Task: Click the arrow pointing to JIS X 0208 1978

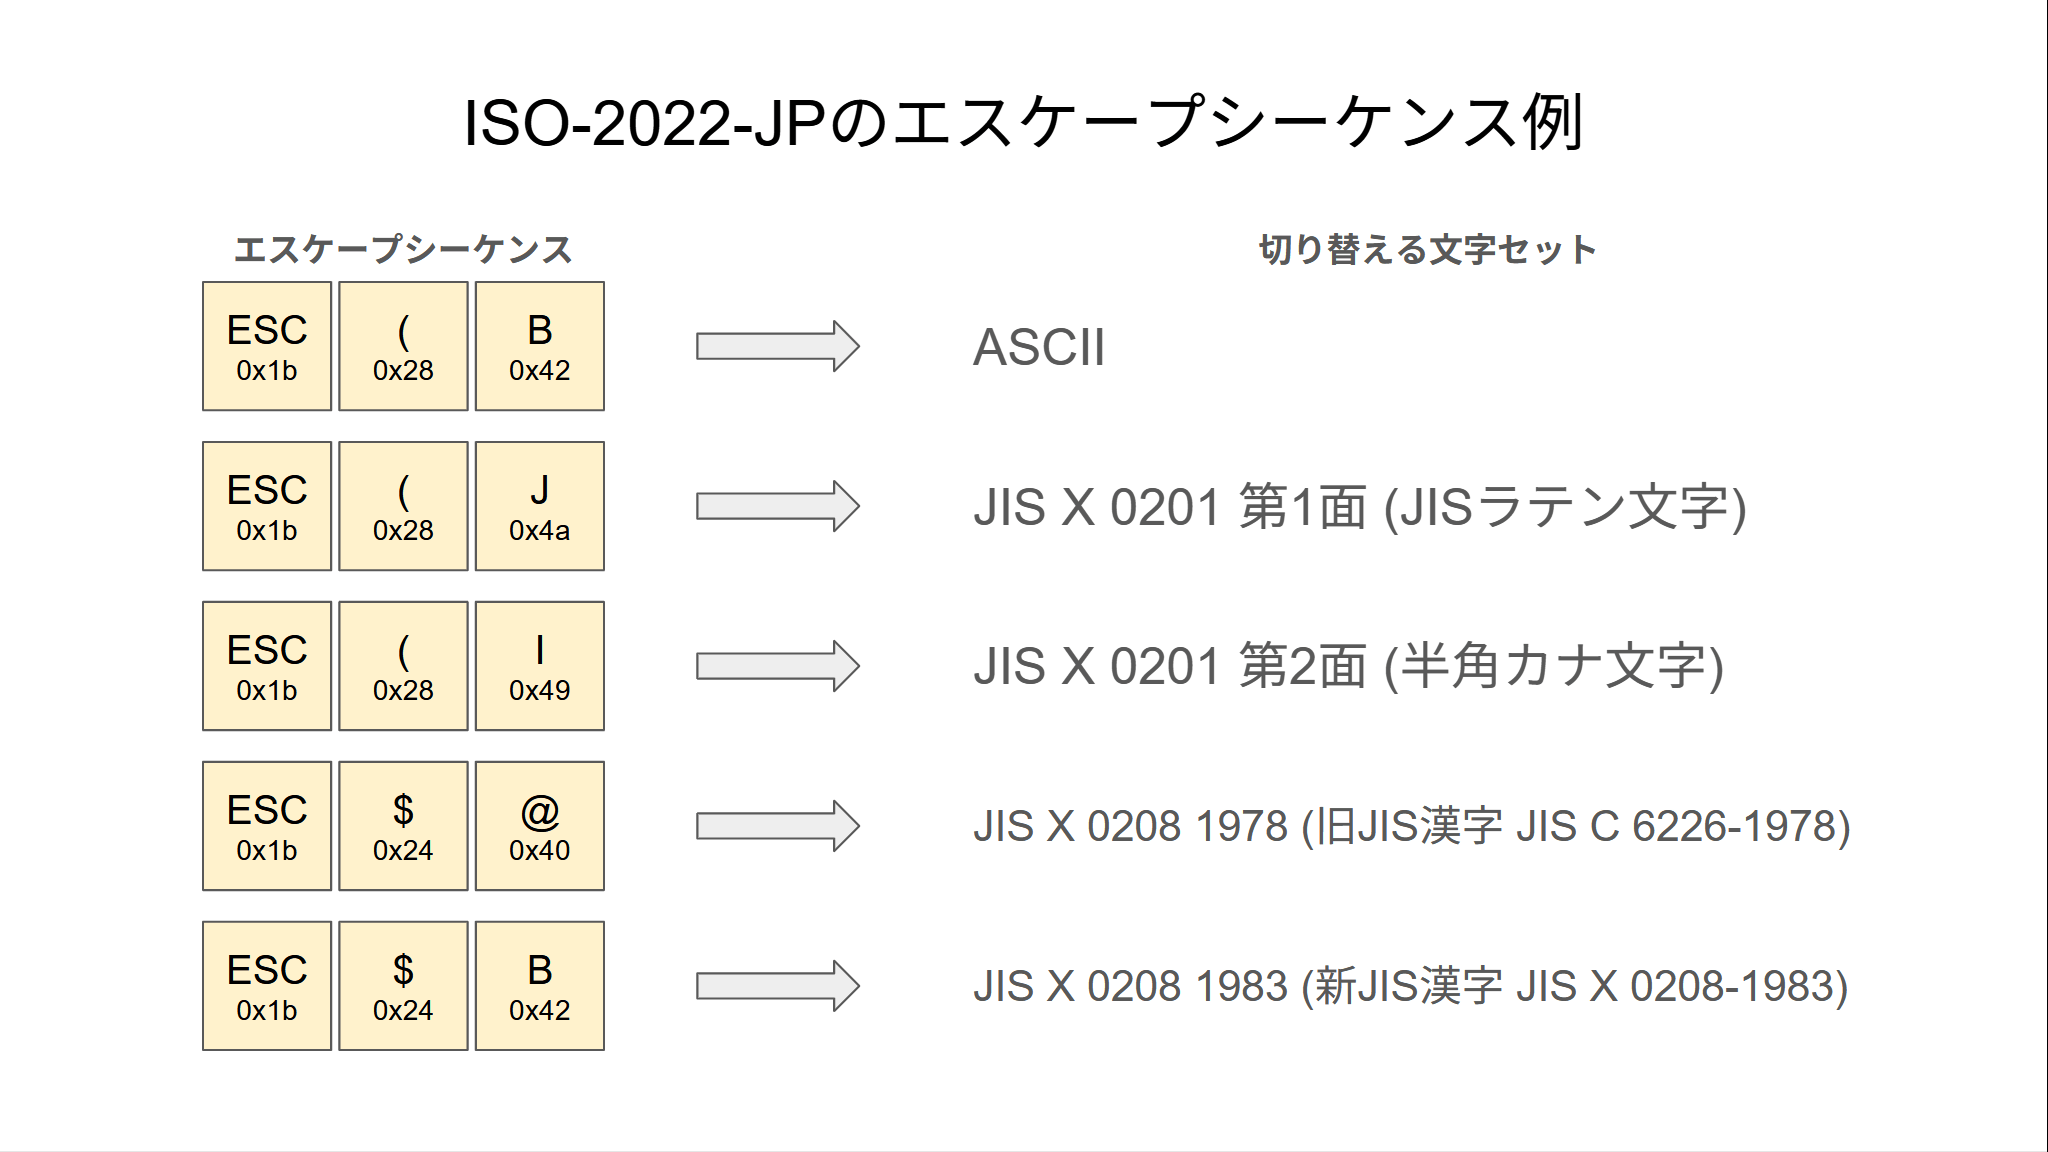Action: pos(778,826)
